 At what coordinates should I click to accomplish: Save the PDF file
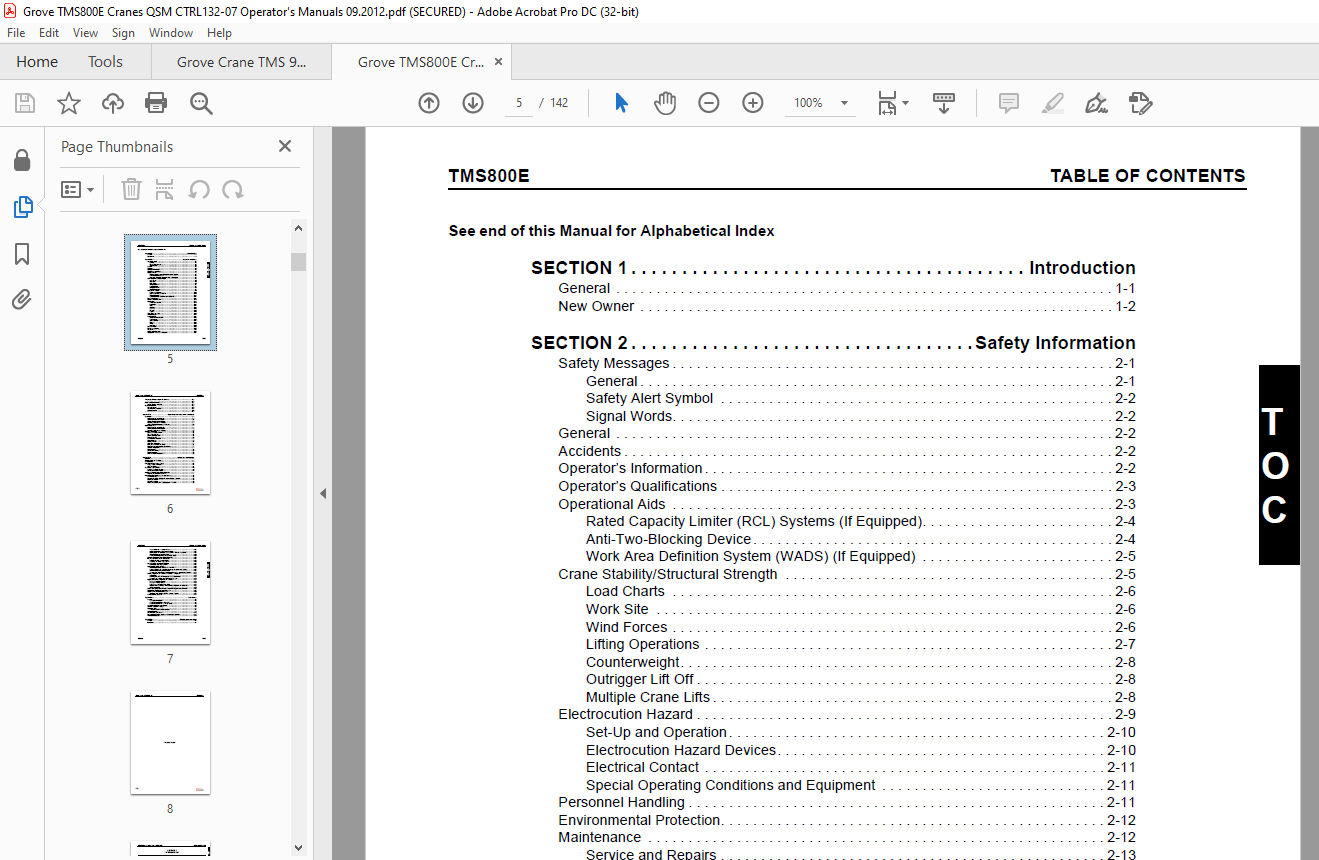coord(25,103)
